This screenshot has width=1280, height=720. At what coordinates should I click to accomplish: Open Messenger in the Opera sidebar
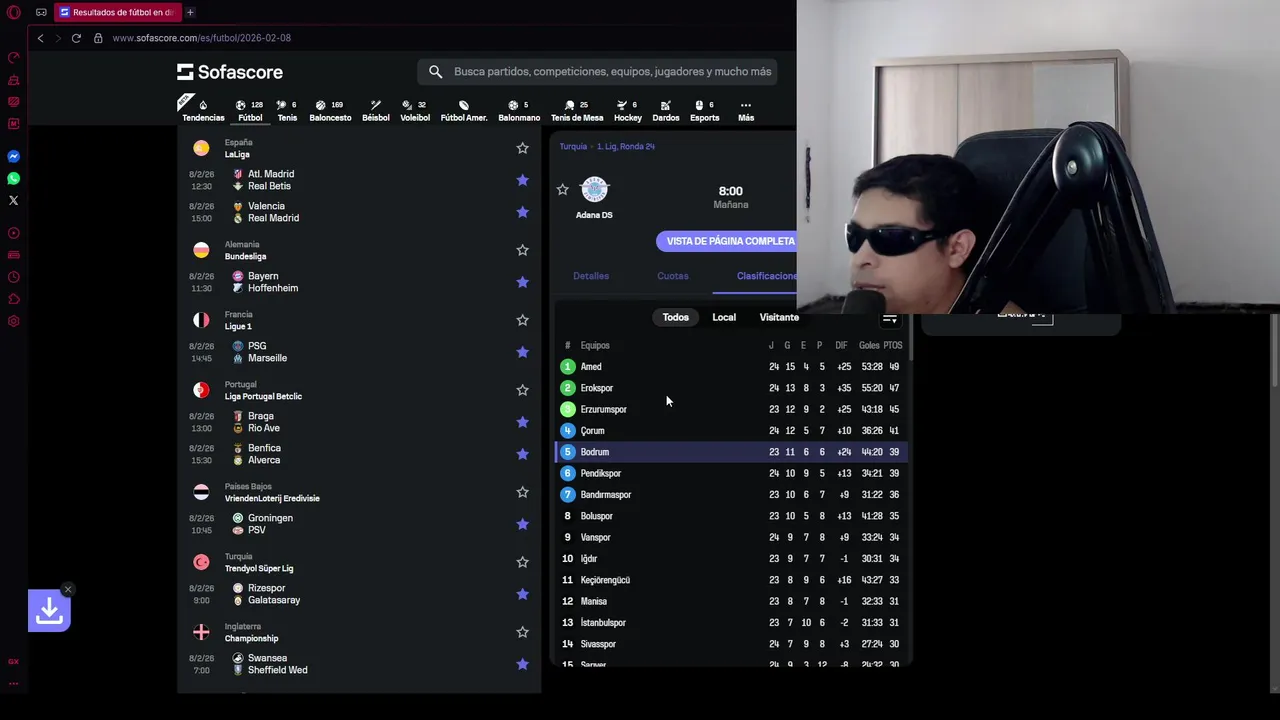tap(14, 157)
